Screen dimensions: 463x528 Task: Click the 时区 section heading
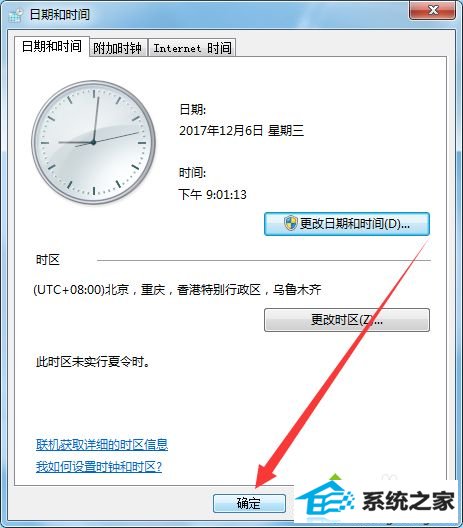click(48, 260)
